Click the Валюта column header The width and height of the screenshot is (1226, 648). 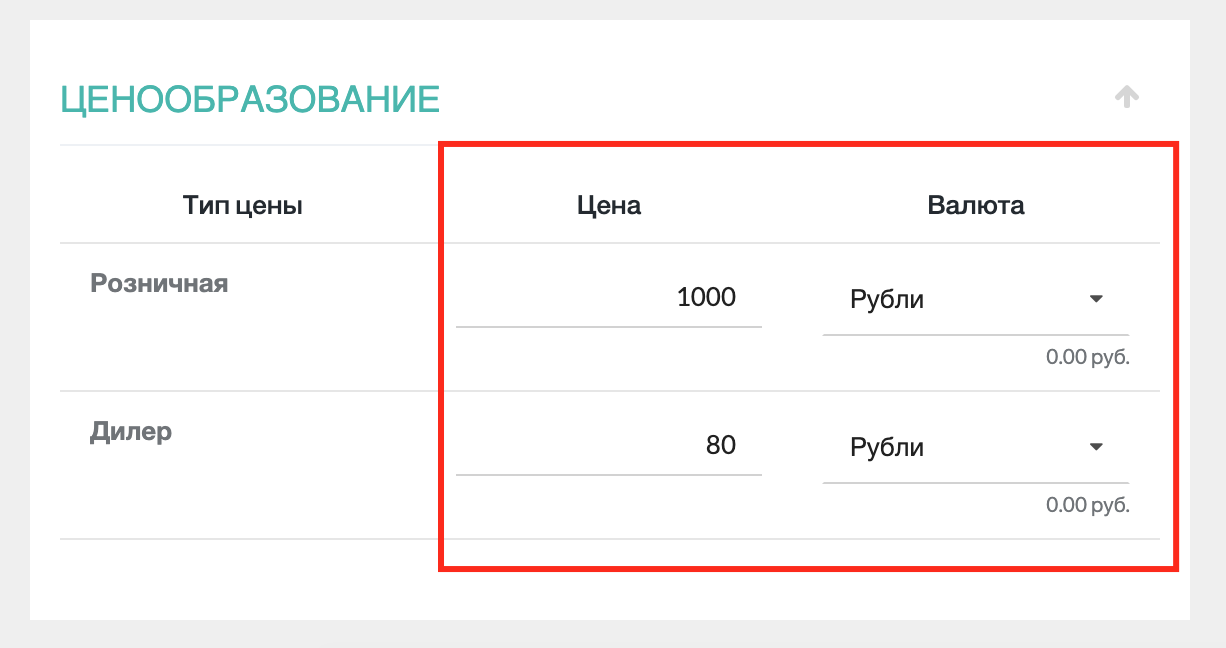coord(976,206)
